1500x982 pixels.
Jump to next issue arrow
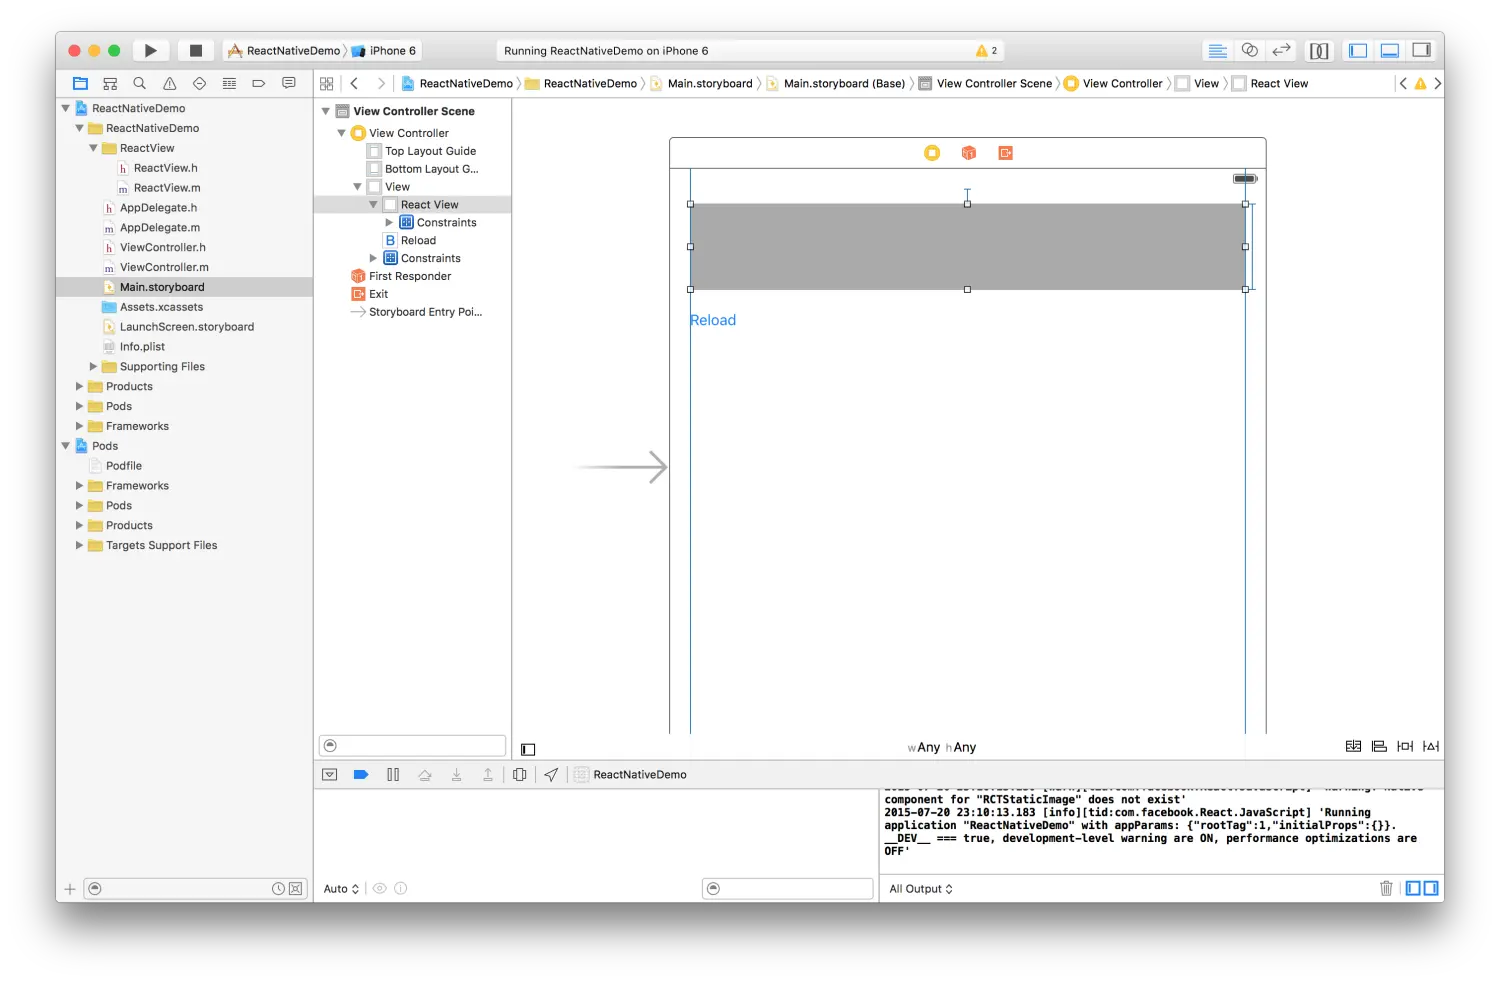[x=1437, y=84]
